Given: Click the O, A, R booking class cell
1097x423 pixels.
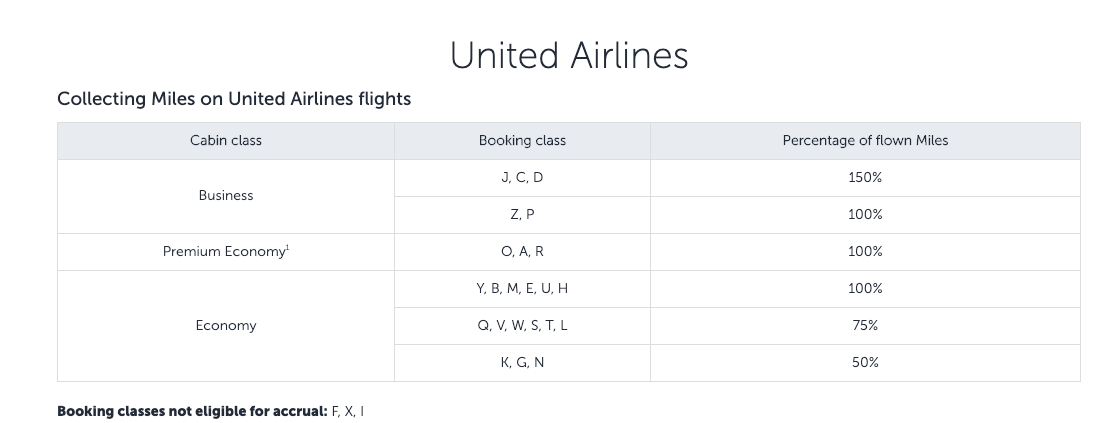Looking at the screenshot, I should pyautogui.click(x=522, y=252).
